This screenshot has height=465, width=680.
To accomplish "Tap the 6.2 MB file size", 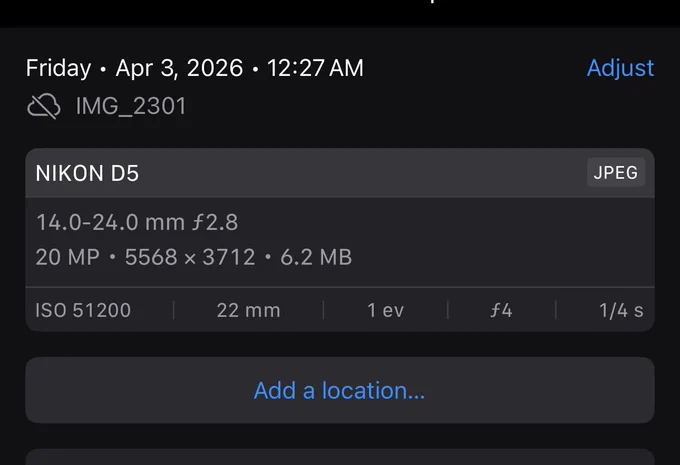I will [316, 257].
